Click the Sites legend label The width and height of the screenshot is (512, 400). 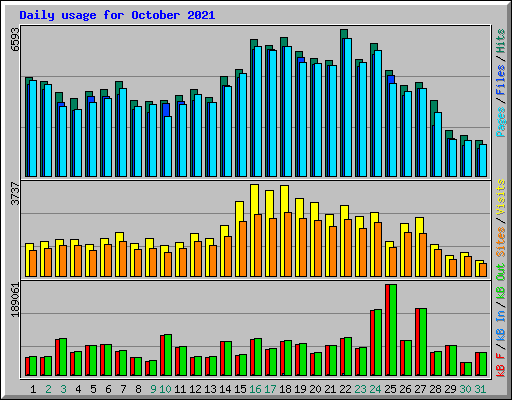click(501, 242)
